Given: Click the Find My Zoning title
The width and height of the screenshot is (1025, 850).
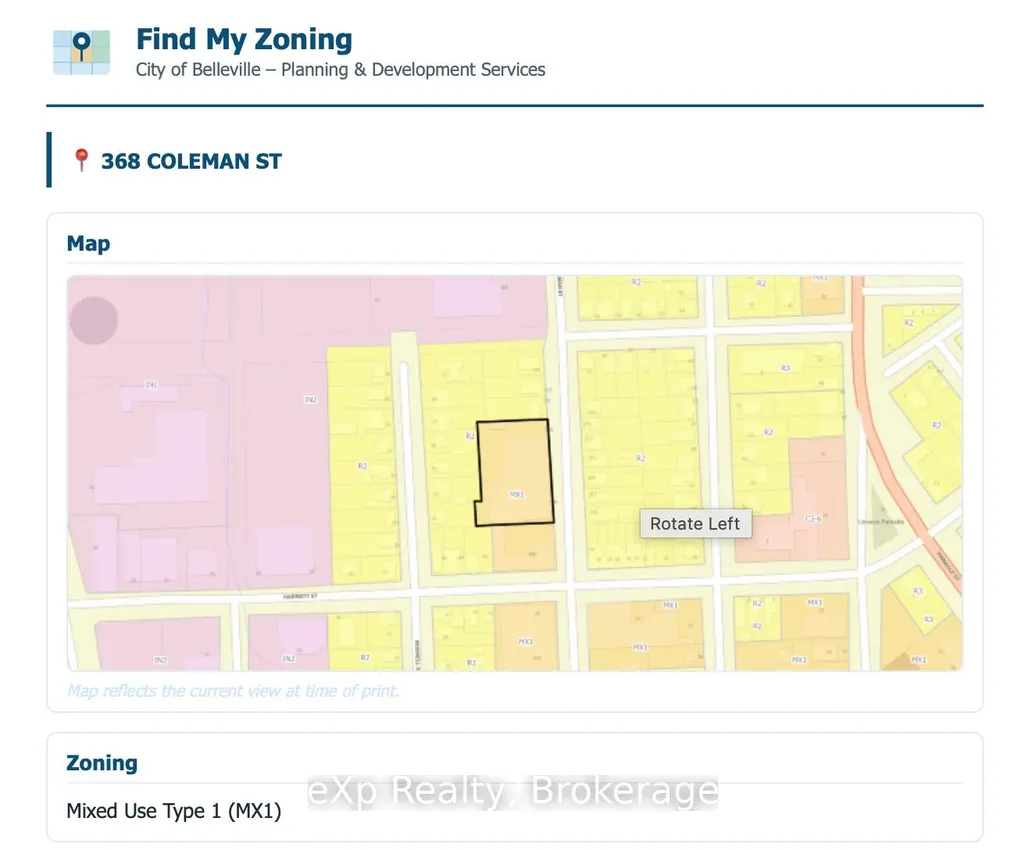Looking at the screenshot, I should point(244,39).
